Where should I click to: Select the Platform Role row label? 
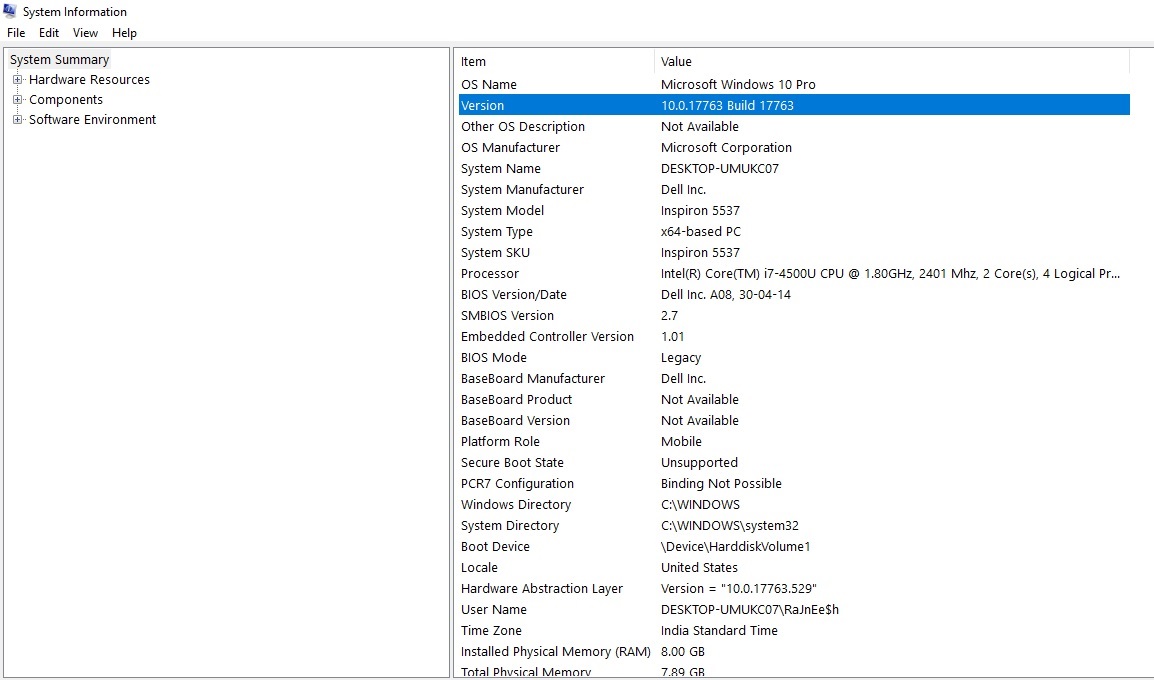pyautogui.click(x=500, y=442)
